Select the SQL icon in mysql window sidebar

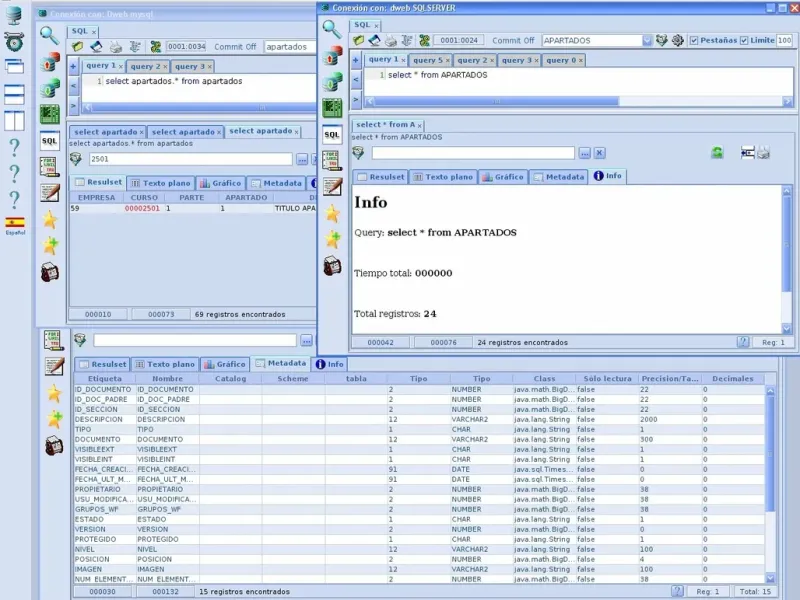49,141
